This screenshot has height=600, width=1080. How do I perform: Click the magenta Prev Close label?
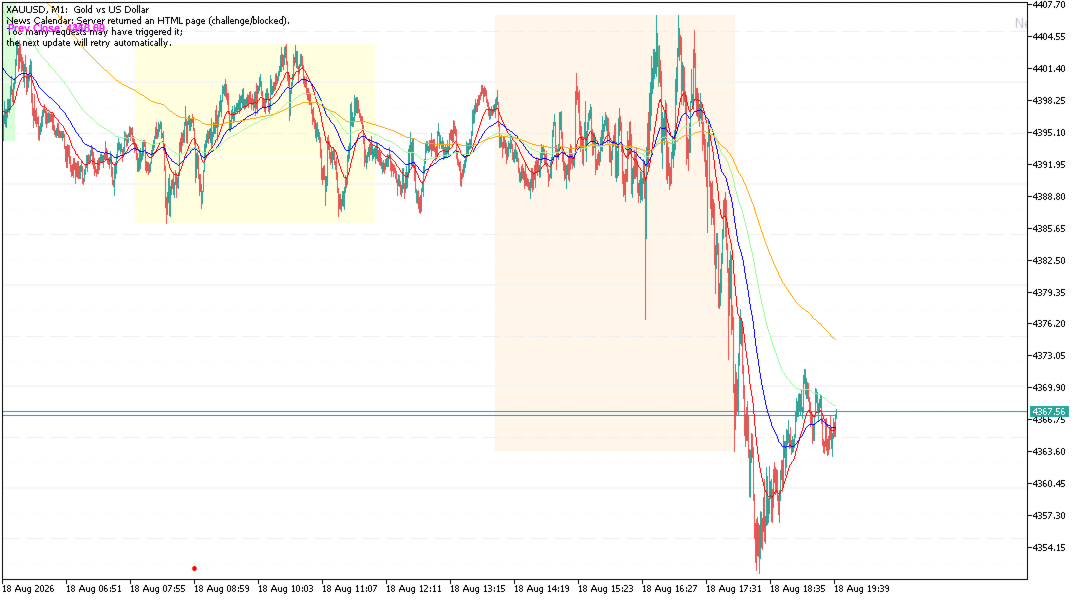pos(56,29)
